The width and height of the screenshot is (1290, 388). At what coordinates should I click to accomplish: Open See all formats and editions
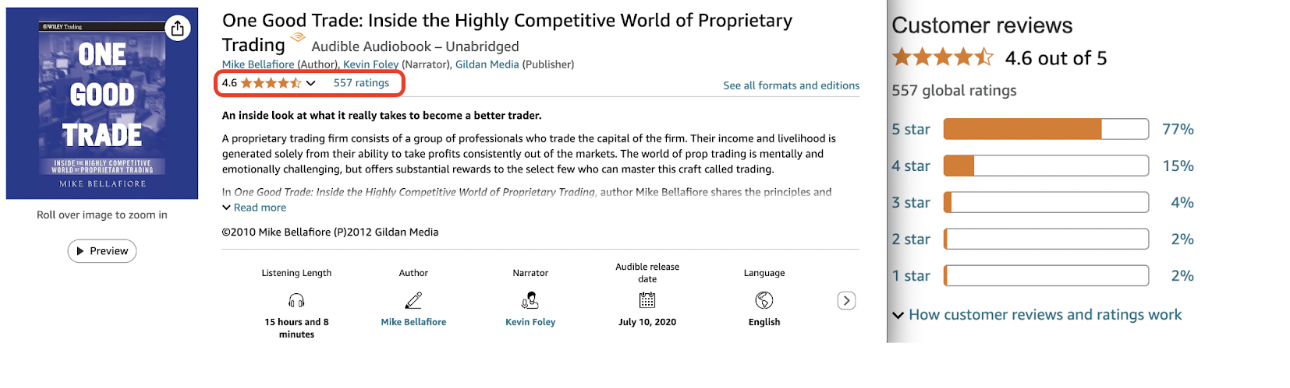[791, 86]
